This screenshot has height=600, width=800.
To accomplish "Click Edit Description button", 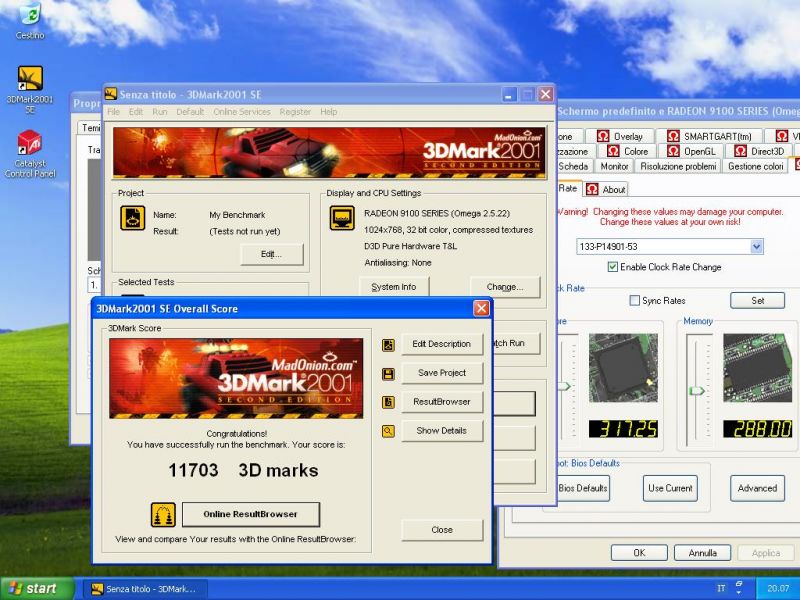I will (442, 344).
